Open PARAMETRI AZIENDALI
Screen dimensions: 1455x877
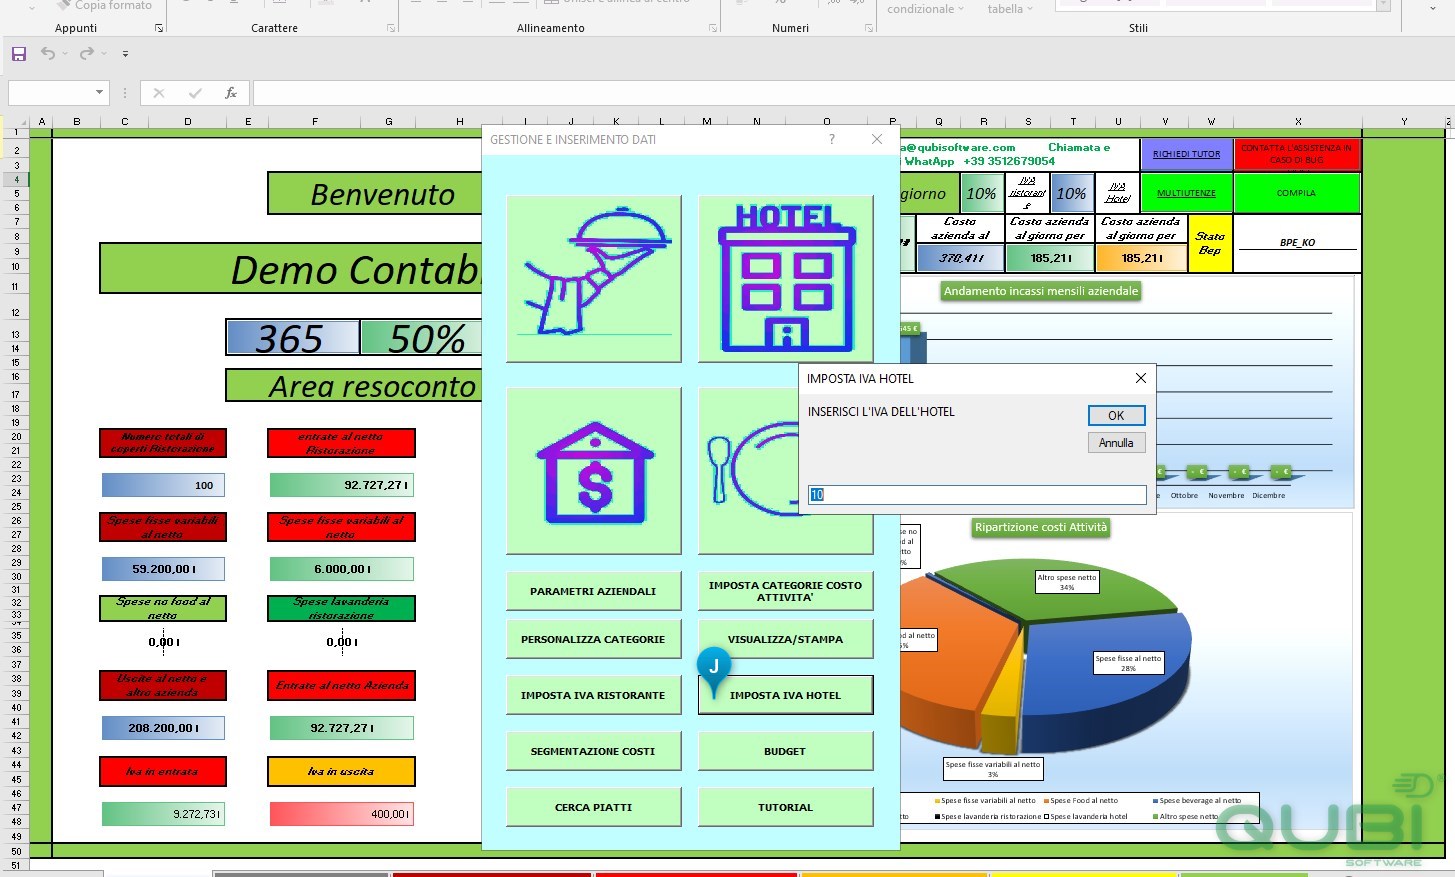[593, 591]
